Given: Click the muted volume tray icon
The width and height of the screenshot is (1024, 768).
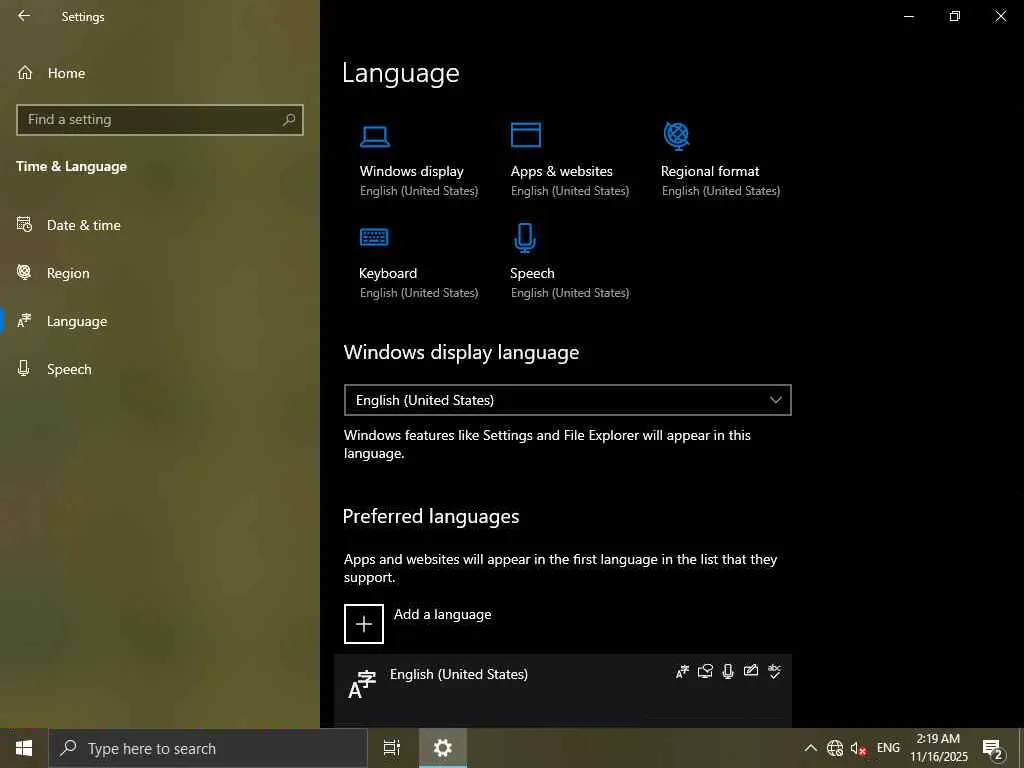Looking at the screenshot, I should pyautogui.click(x=858, y=748).
